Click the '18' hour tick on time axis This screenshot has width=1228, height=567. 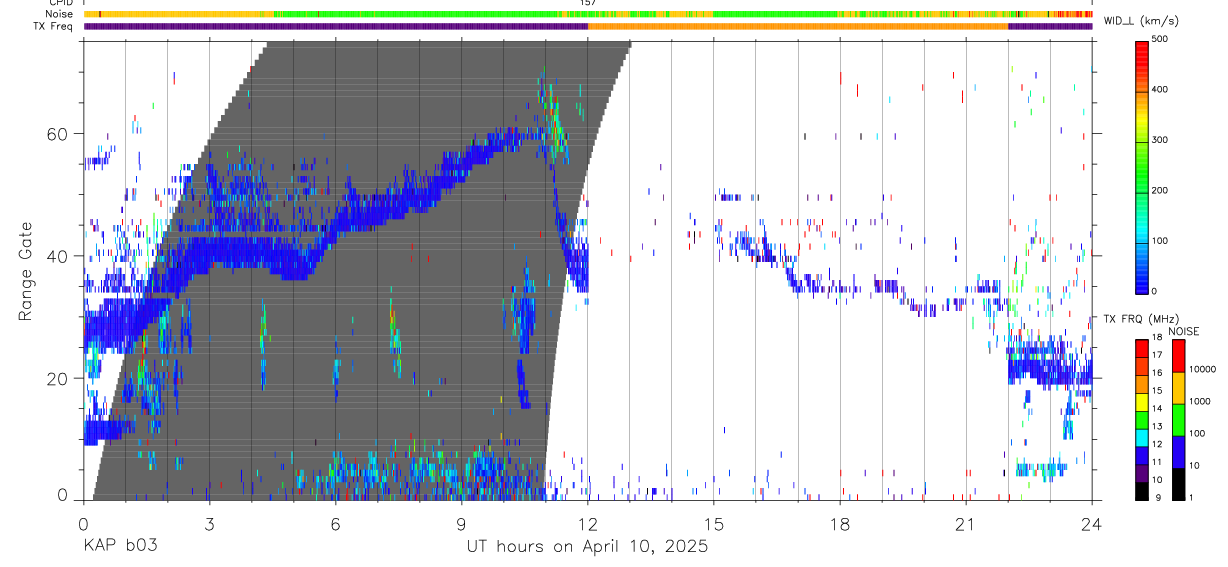pos(840,523)
